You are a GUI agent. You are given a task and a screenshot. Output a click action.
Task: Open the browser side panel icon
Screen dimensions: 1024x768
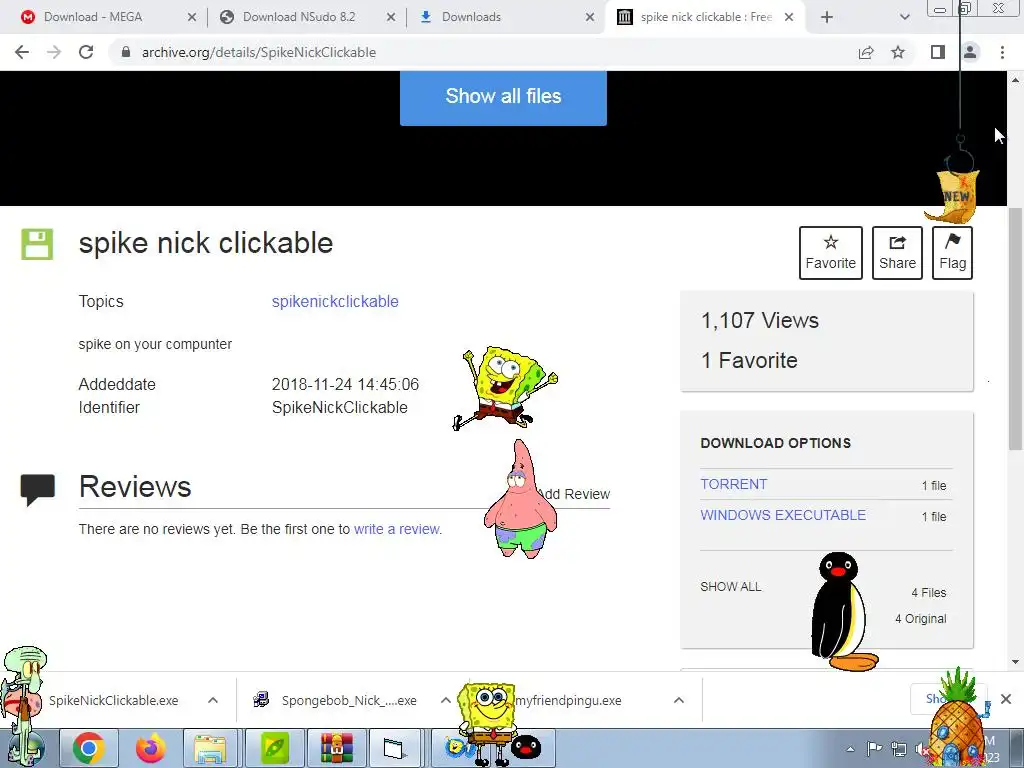(938, 52)
